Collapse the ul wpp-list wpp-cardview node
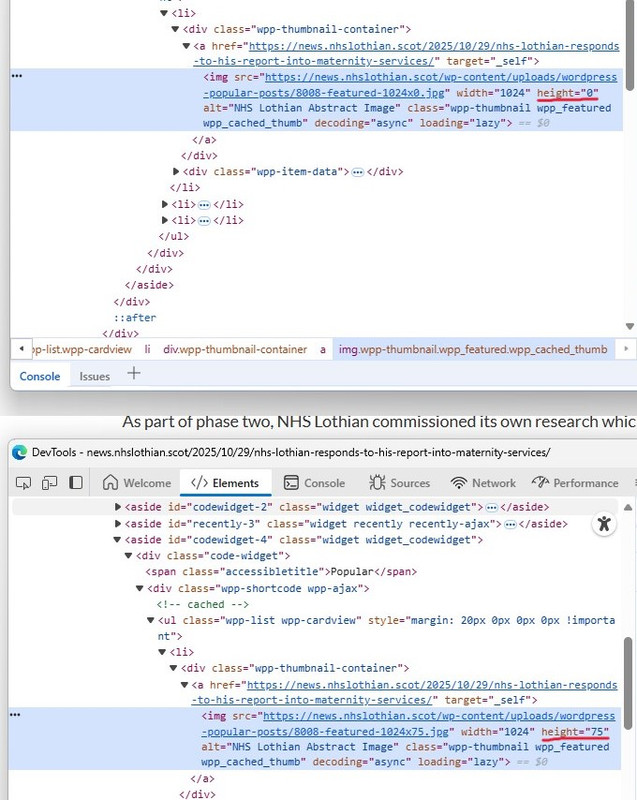This screenshot has height=800, width=637. click(x=150, y=620)
